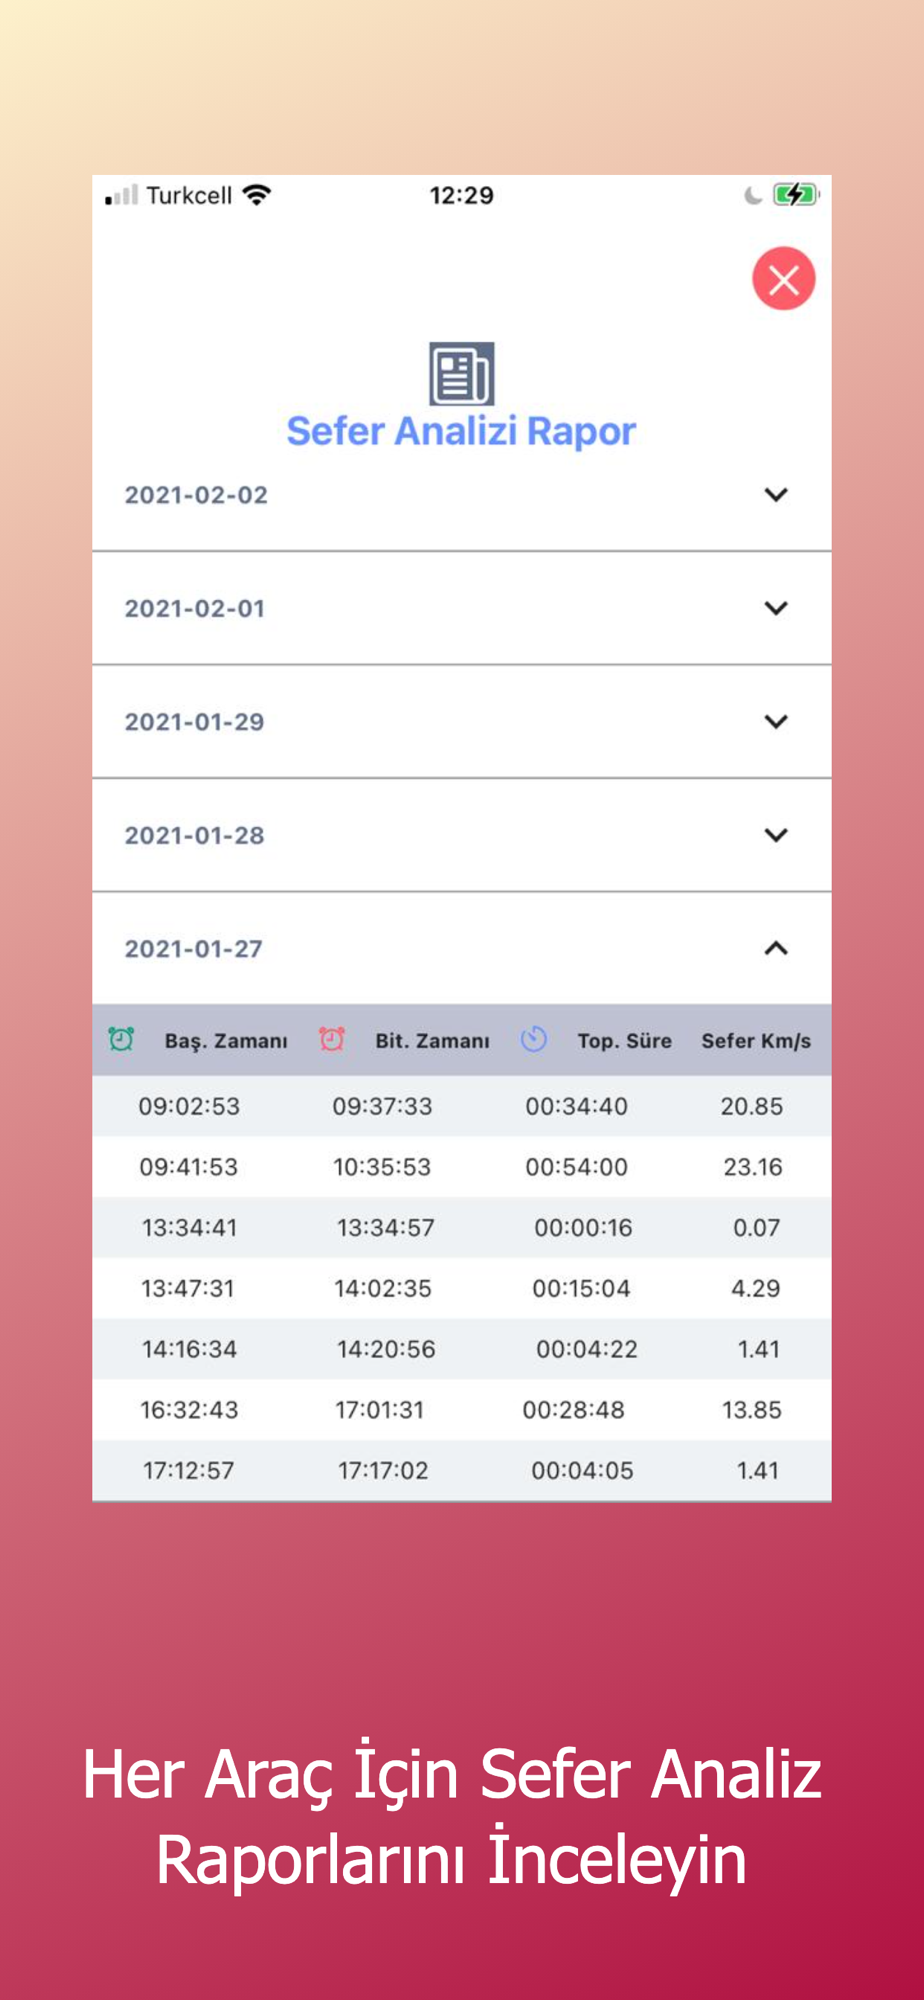Screen dimensions: 924x2000
Task: Click the red alarm clock end-time icon
Action: (x=332, y=1039)
